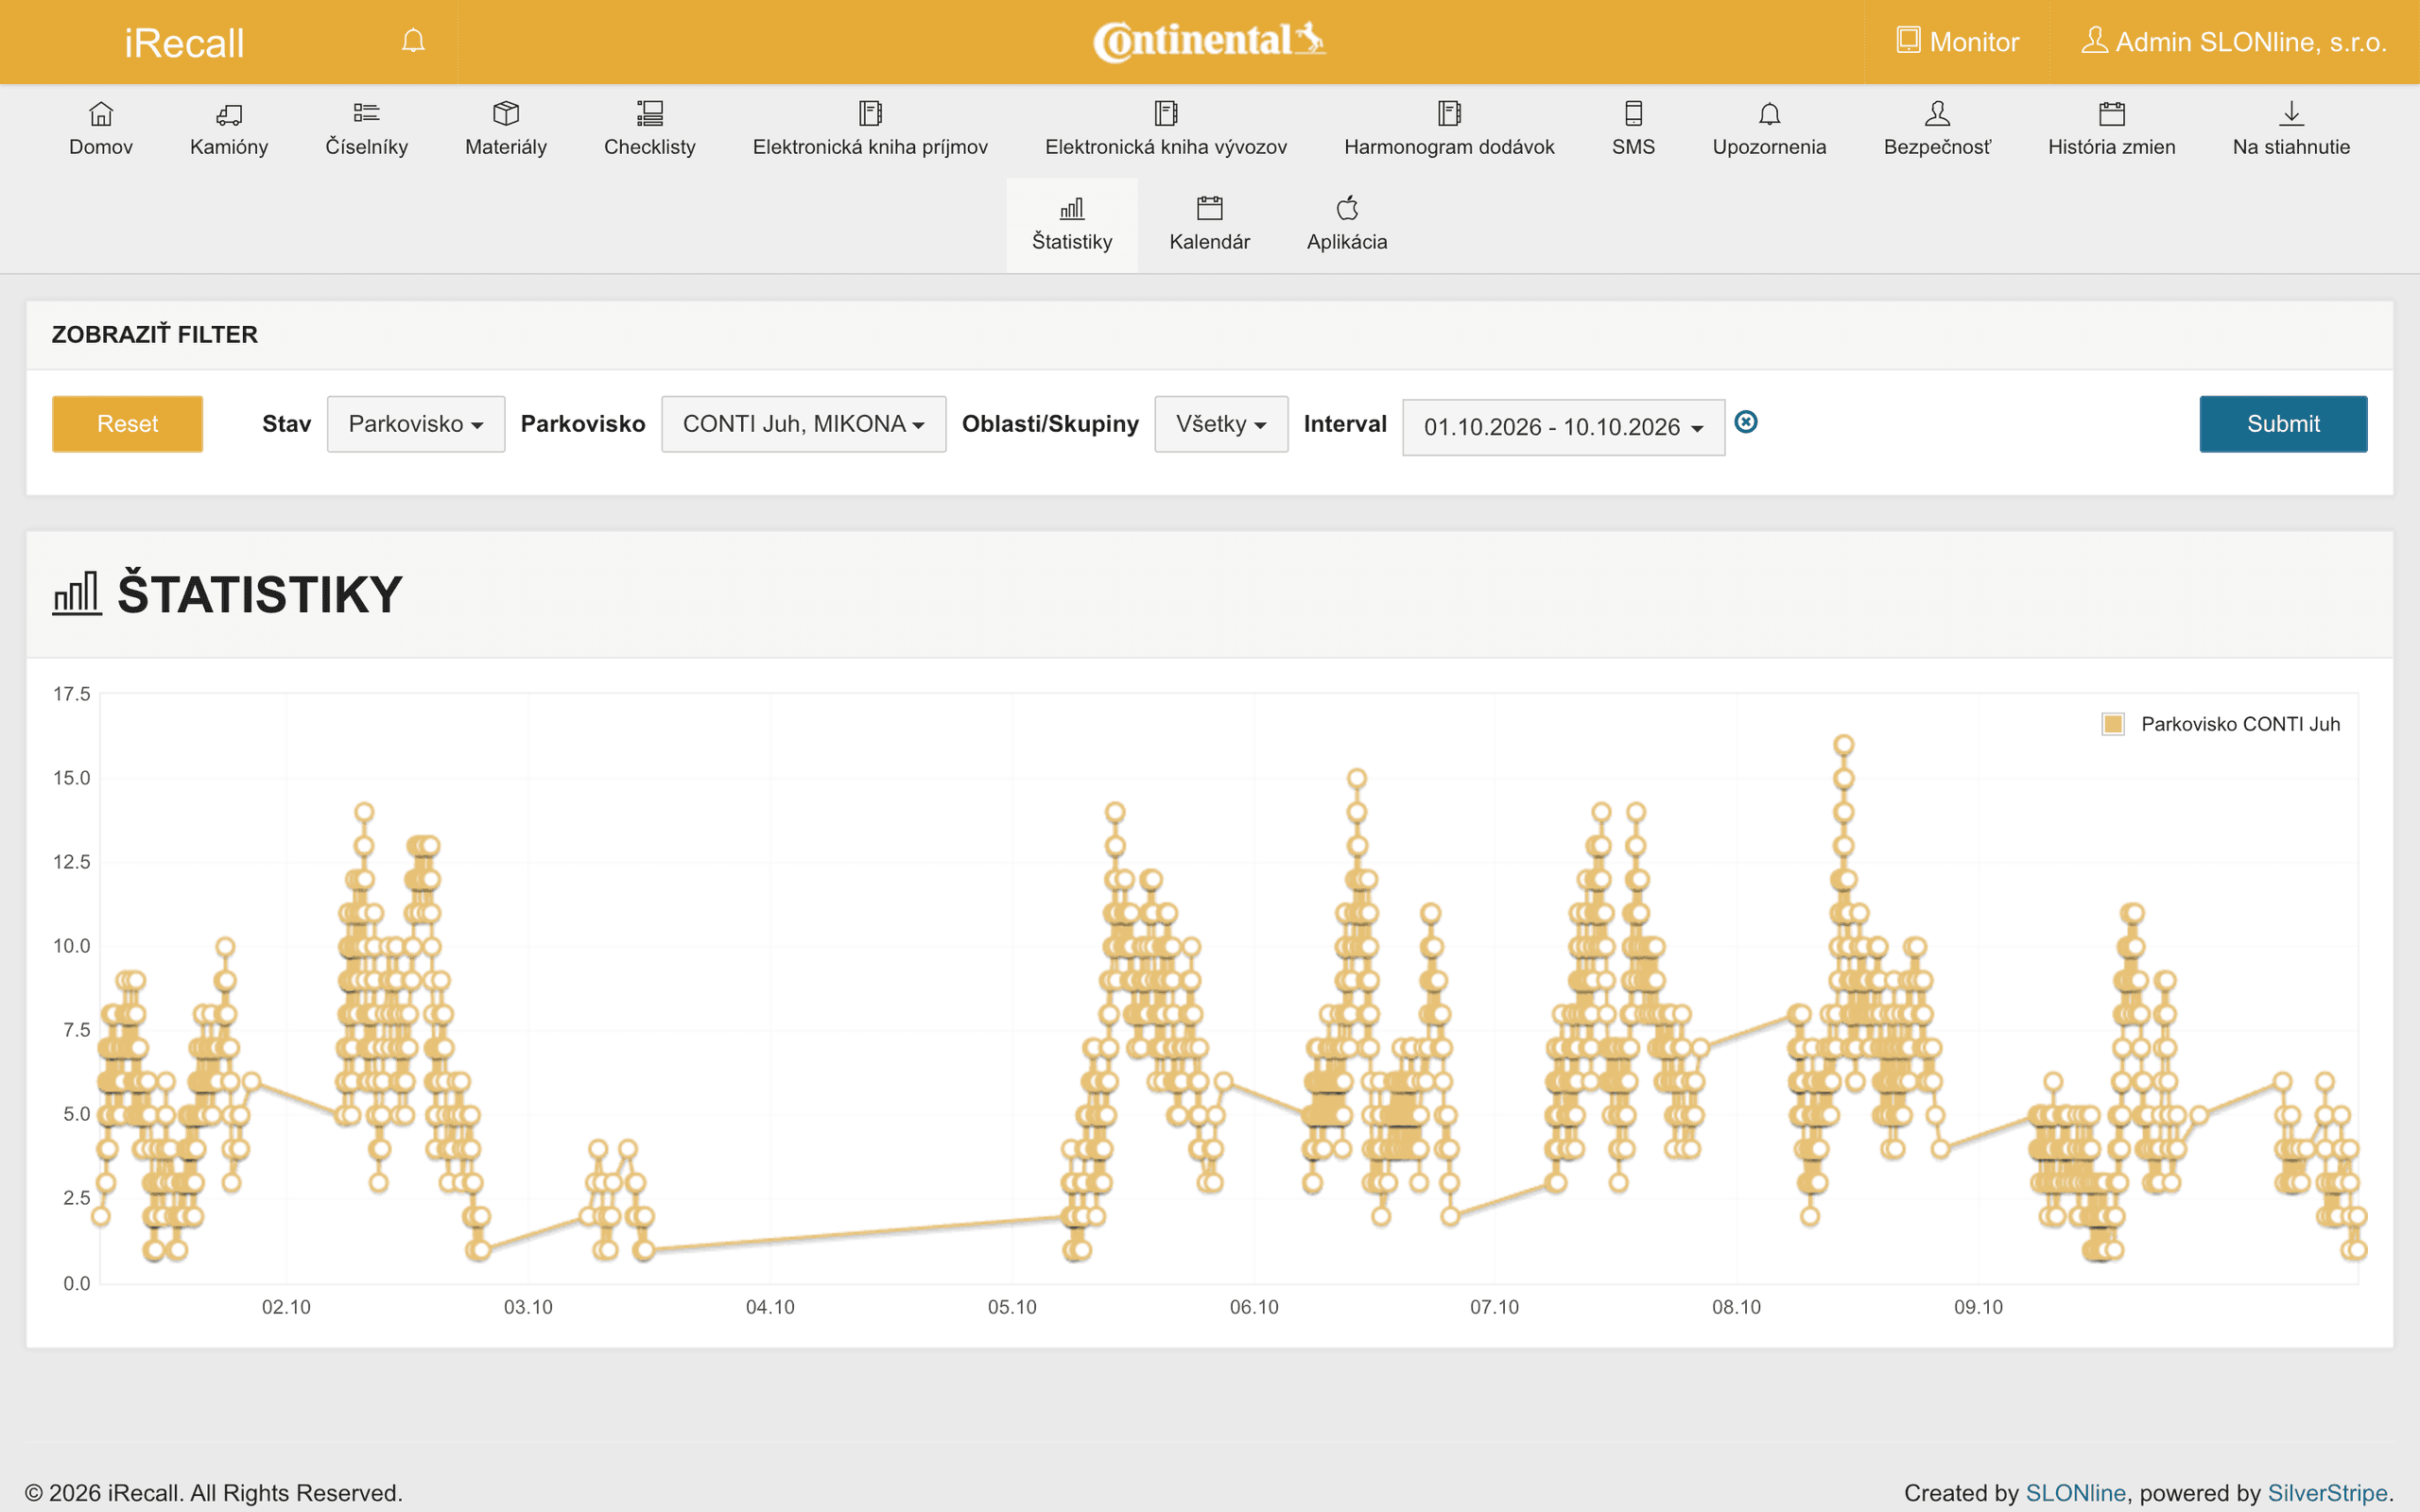Click the 05.10 x-axis label
Image resolution: width=2420 pixels, height=1512 pixels.
pyautogui.click(x=1012, y=1307)
